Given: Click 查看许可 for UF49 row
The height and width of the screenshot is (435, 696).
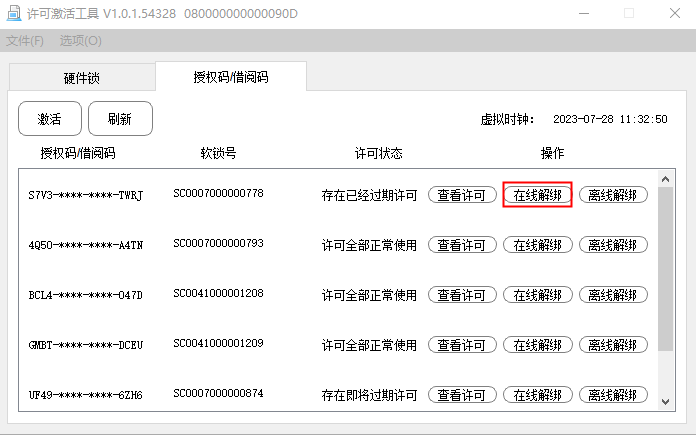Looking at the screenshot, I should tap(462, 395).
